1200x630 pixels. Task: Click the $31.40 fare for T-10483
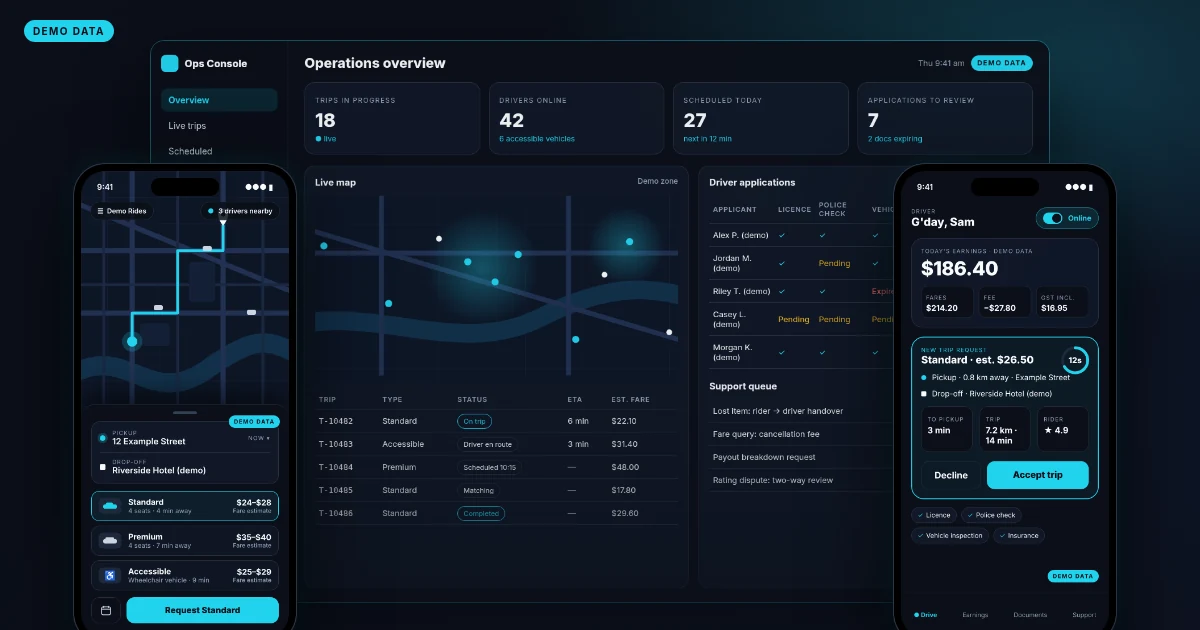pos(624,444)
